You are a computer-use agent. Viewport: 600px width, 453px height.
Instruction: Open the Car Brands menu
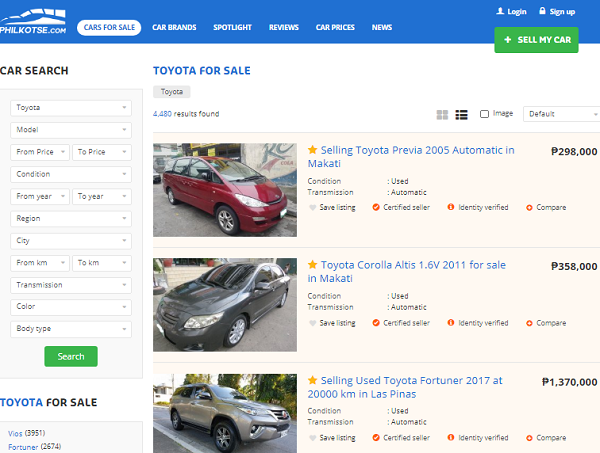[x=174, y=28]
